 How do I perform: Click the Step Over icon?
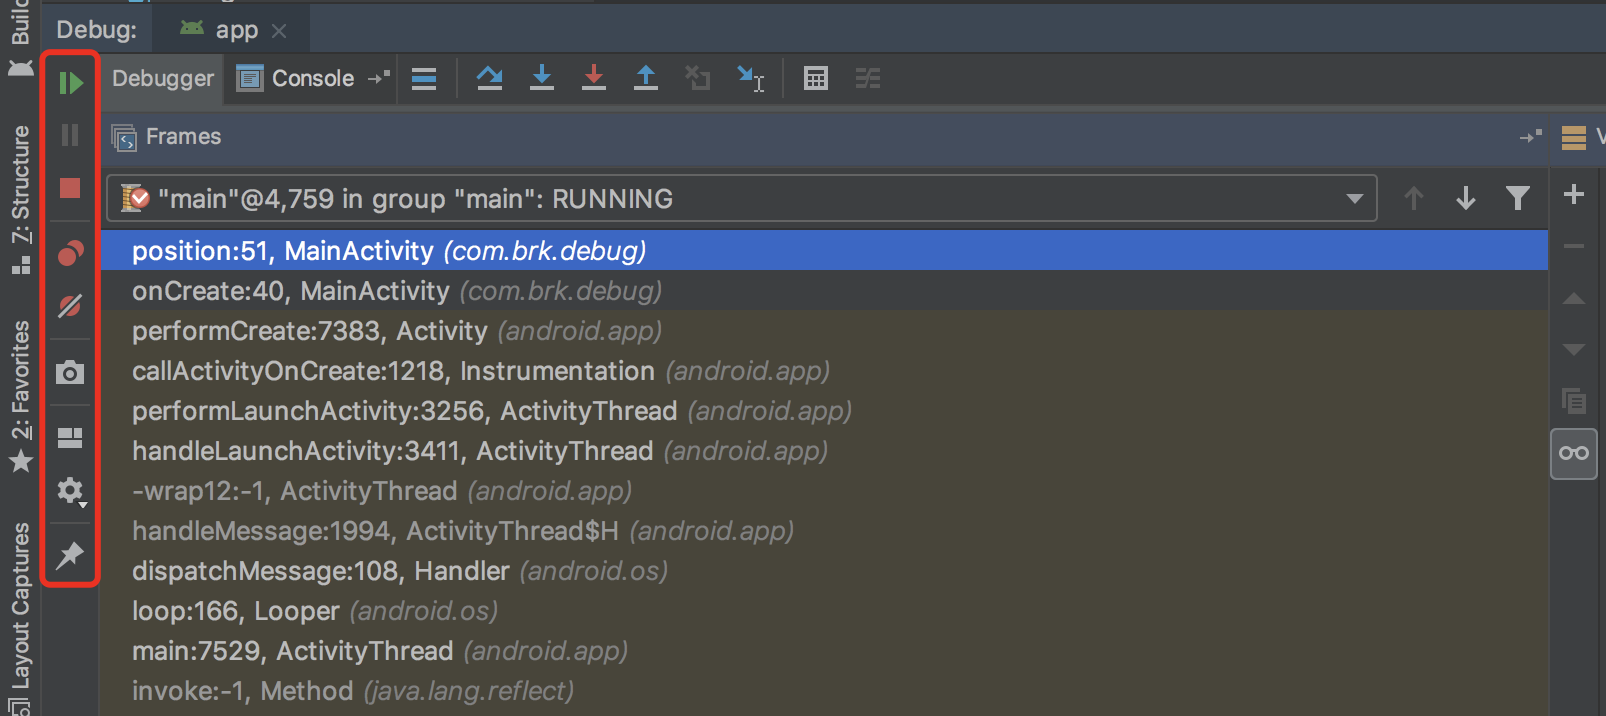point(490,78)
